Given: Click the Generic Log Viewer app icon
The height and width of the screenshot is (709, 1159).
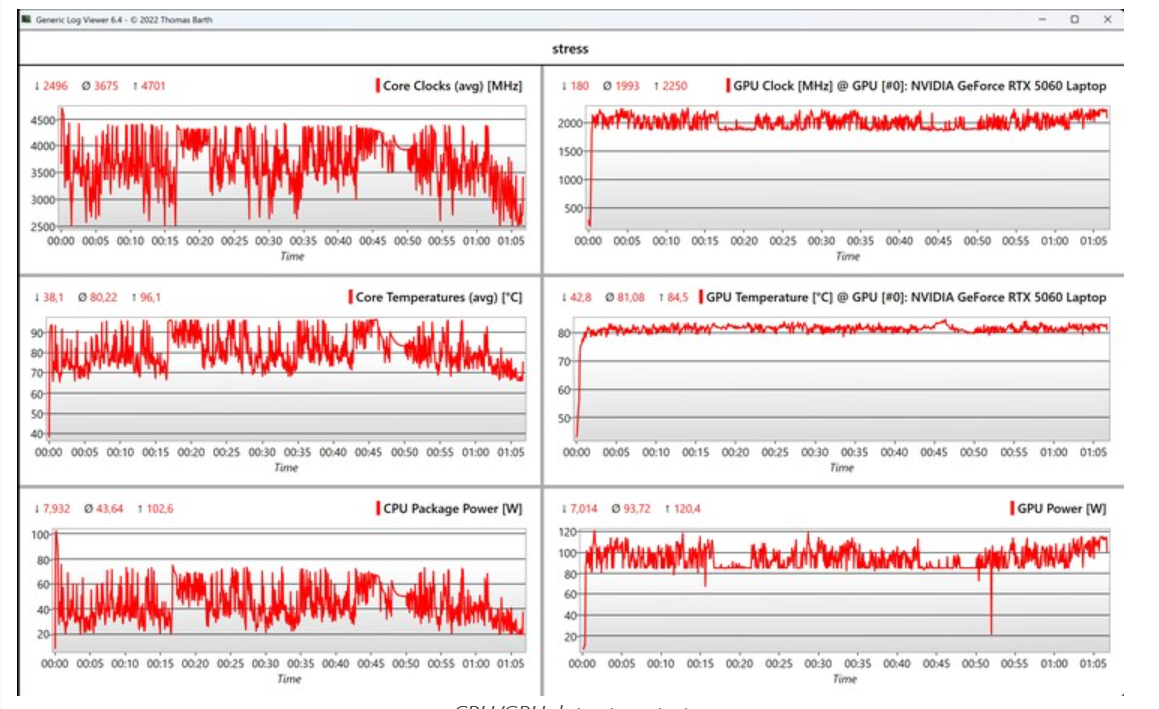Looking at the screenshot, I should coord(27,19).
